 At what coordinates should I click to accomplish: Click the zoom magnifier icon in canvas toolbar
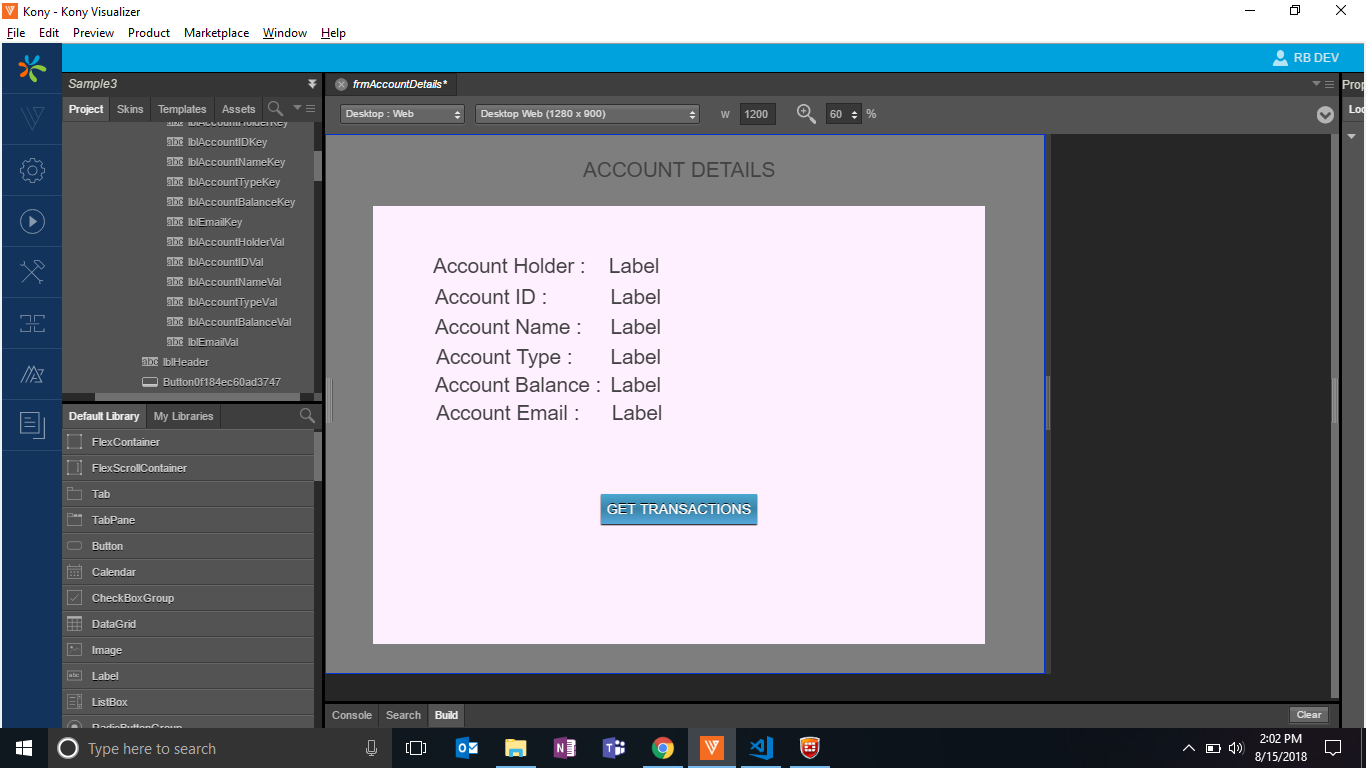806,114
